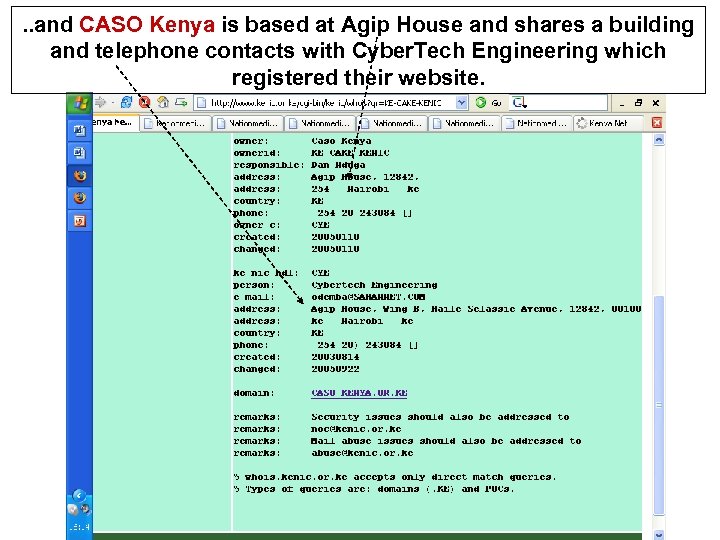The height and width of the screenshot is (540, 720).
Task: Click person value Cybertech Engineering
Action: pos(374,285)
